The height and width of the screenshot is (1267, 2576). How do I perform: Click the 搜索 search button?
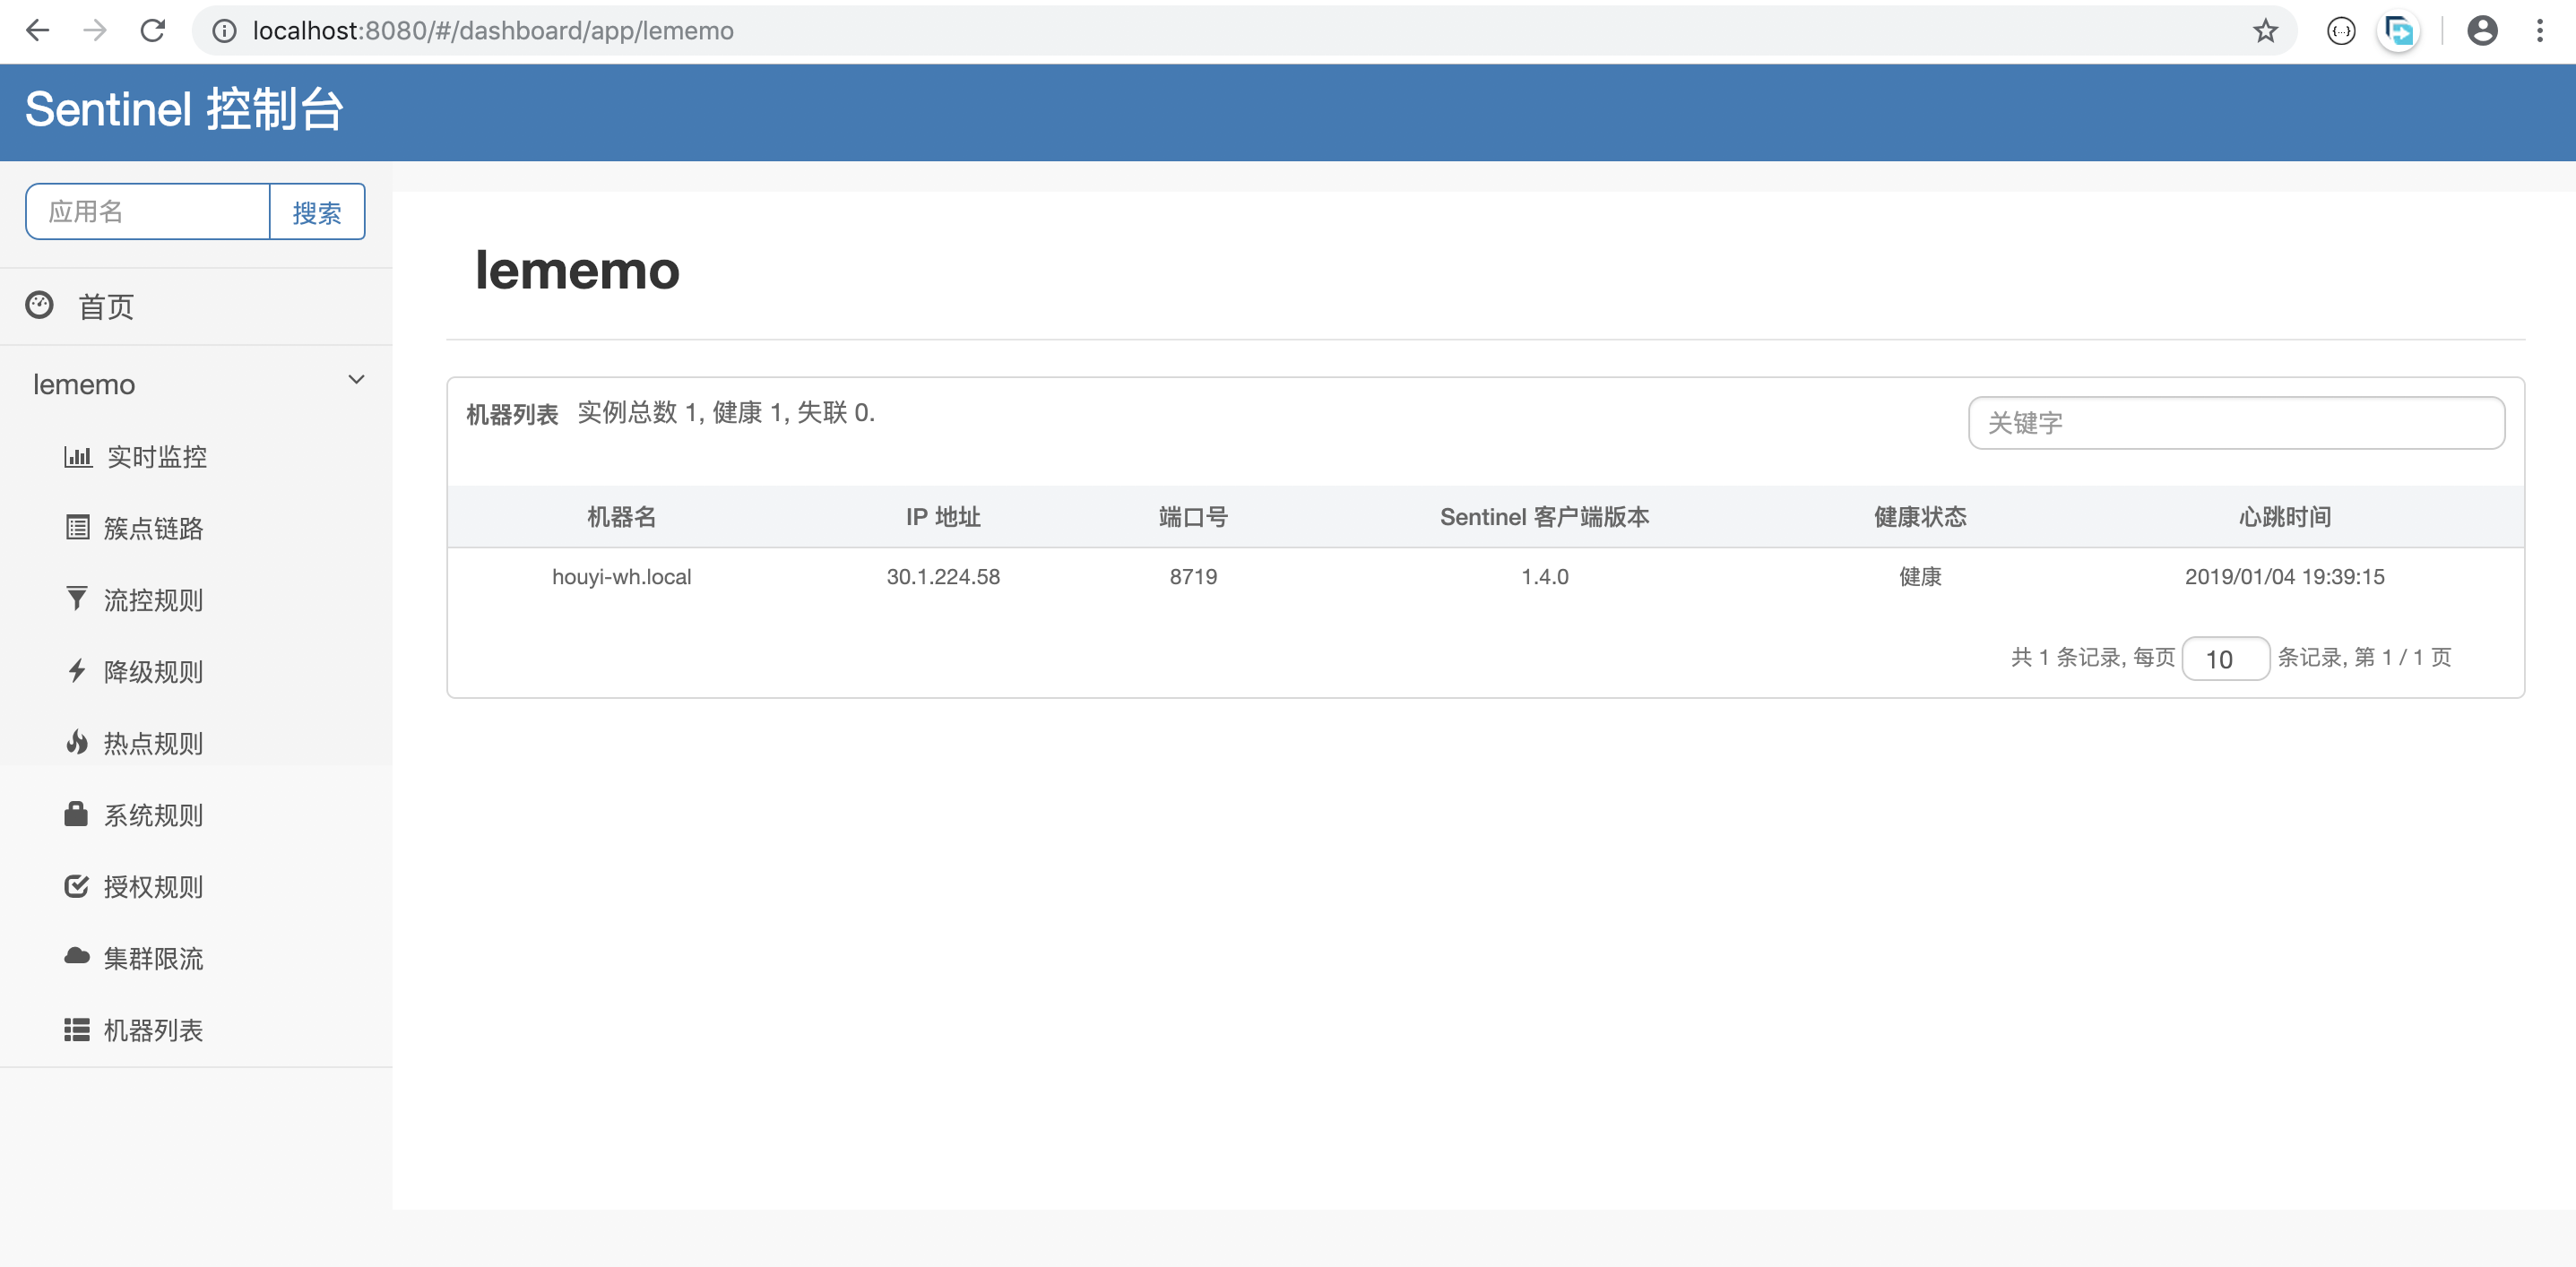pyautogui.click(x=316, y=211)
